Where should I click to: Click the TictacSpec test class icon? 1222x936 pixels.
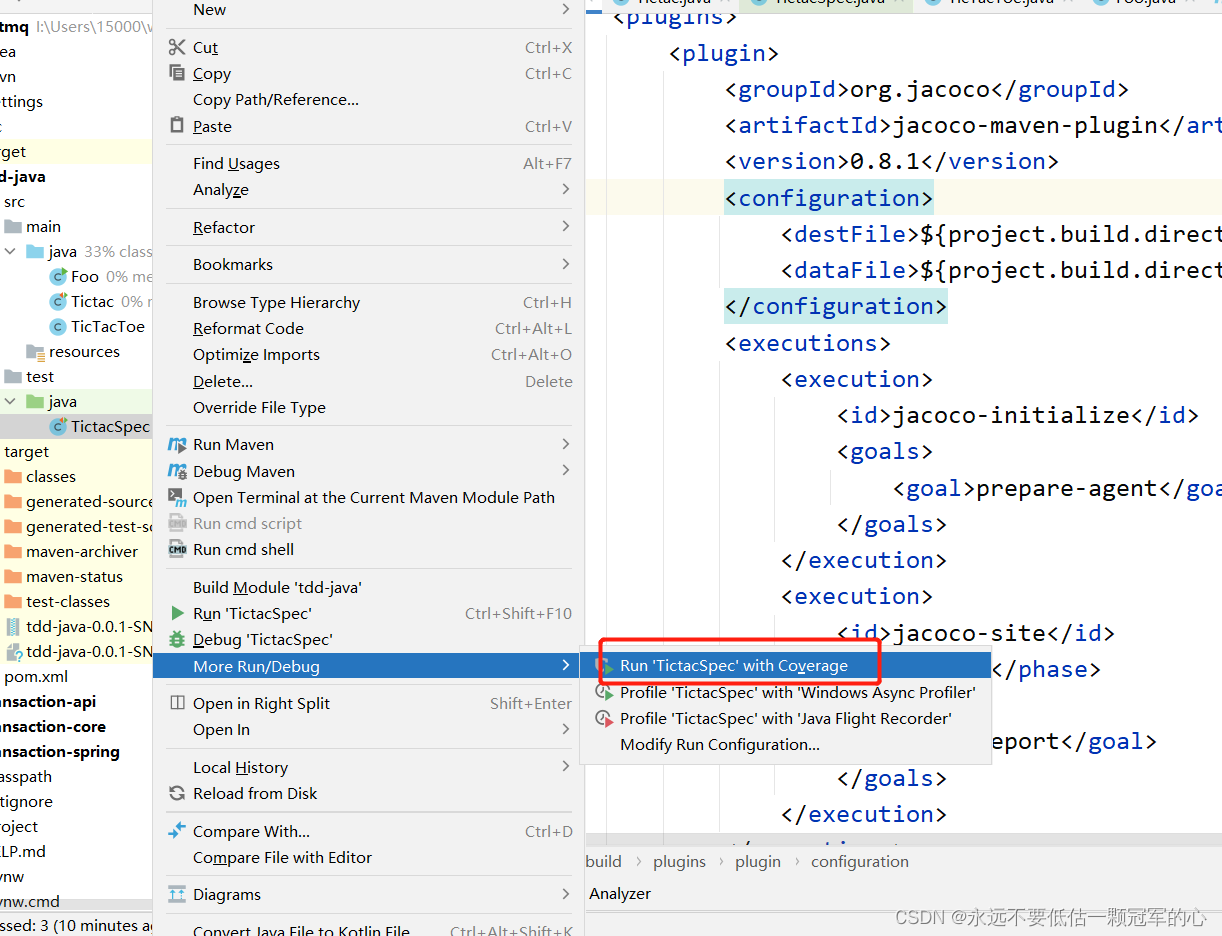pyautogui.click(x=58, y=426)
